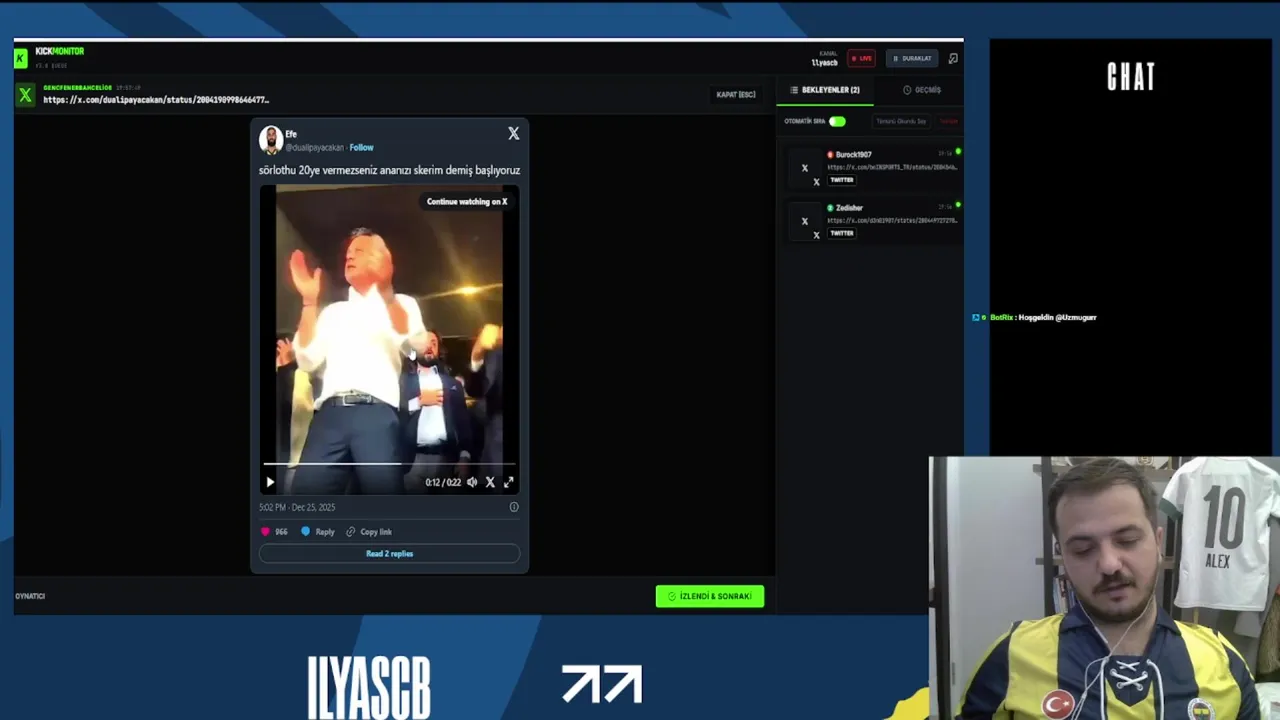Click the tweet date 5:02 PM Dec 25, 2025

click(x=297, y=508)
